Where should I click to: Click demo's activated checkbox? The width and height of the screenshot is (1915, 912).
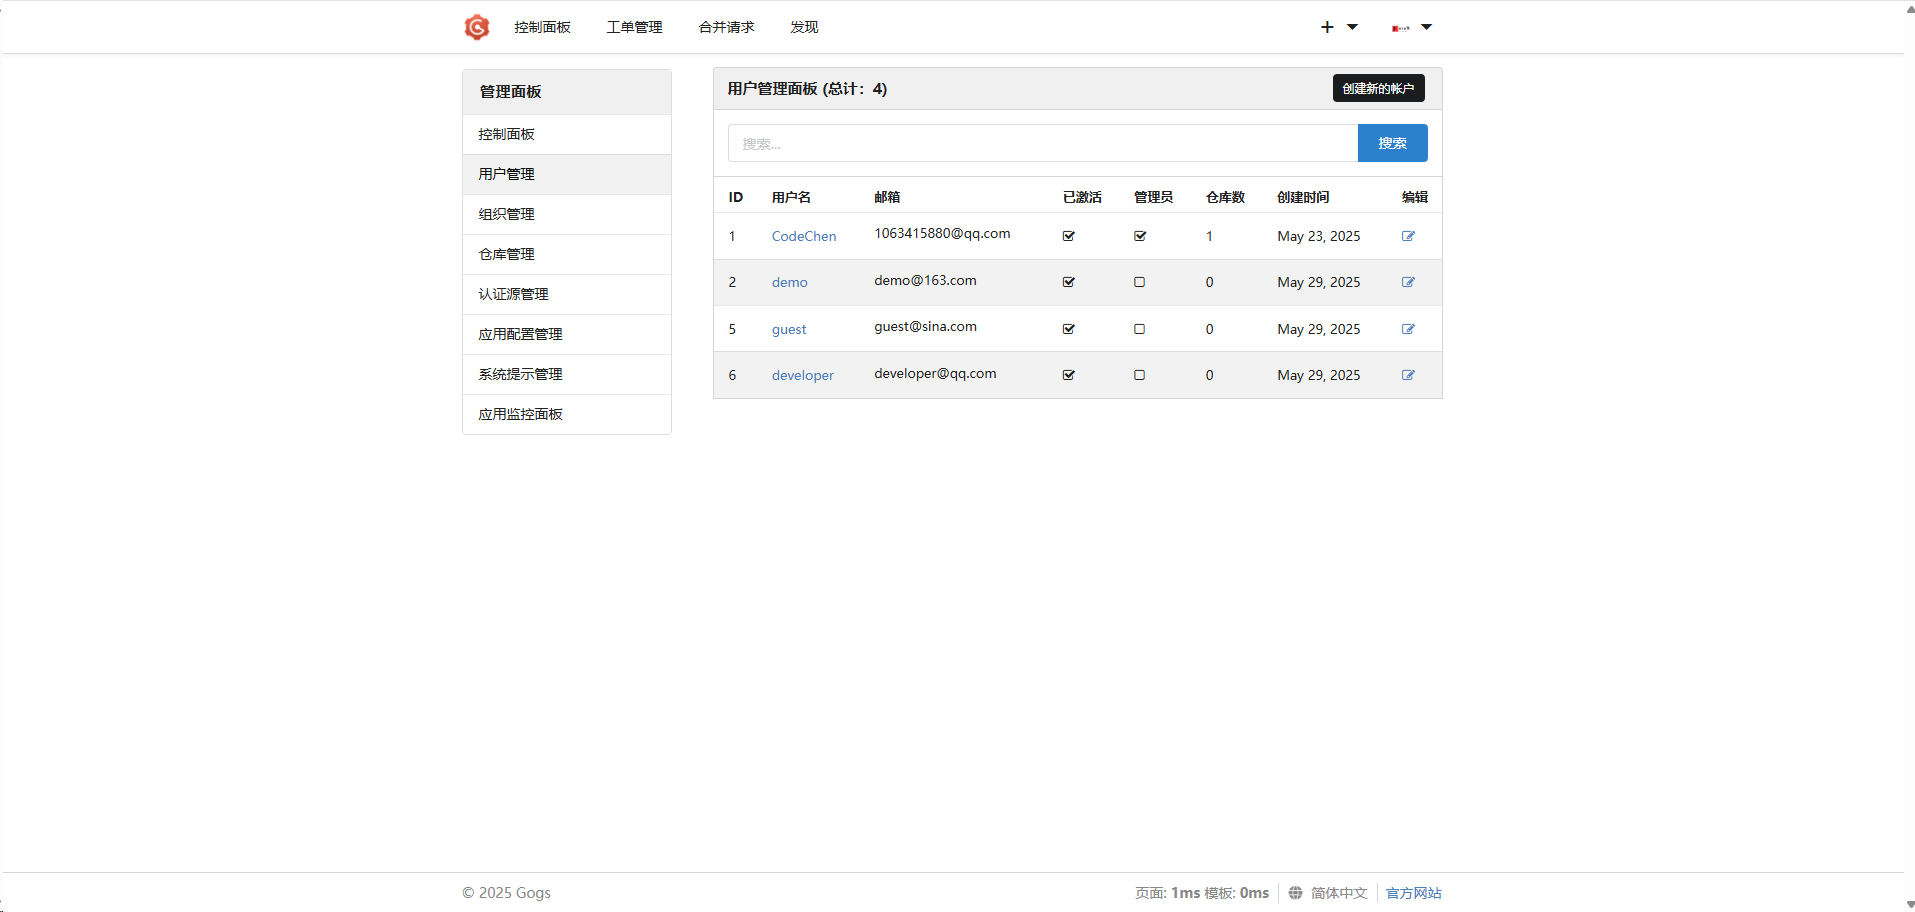[1069, 282]
